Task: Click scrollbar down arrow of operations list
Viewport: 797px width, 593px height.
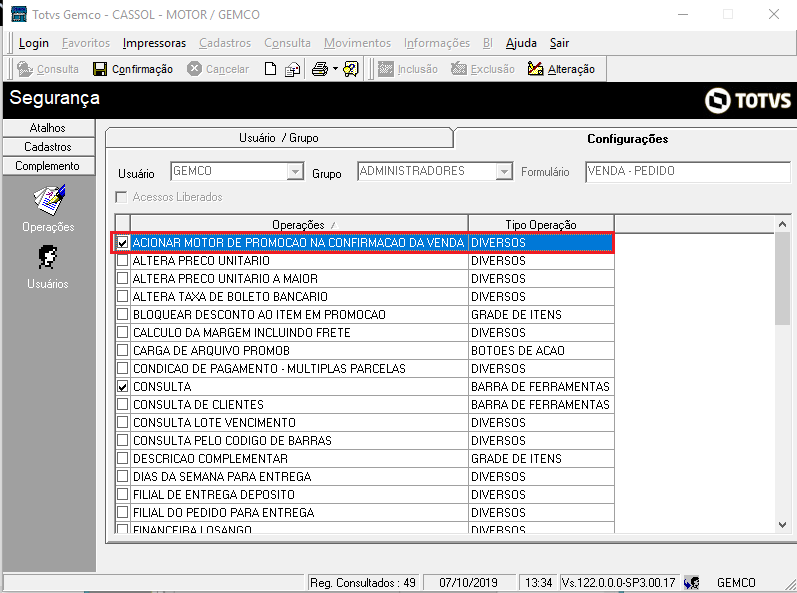Action: click(x=782, y=525)
